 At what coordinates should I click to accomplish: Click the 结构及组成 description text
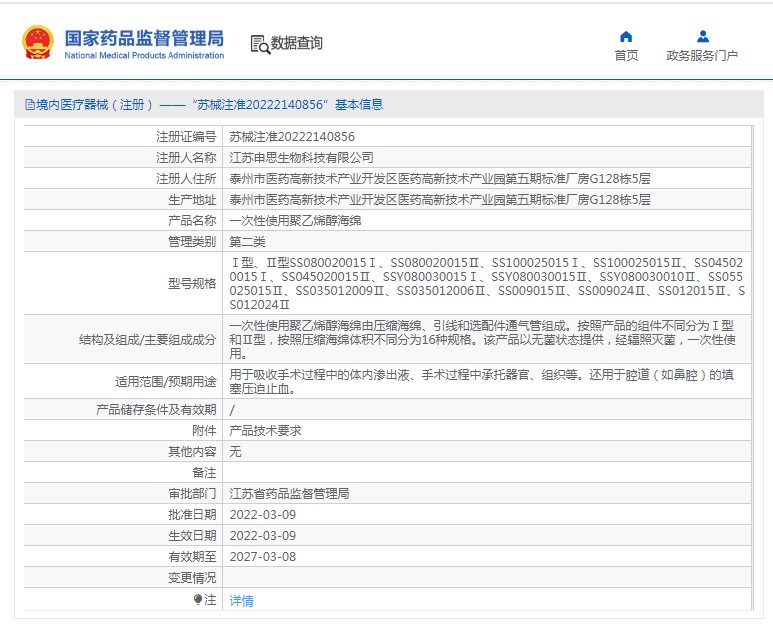click(x=482, y=339)
